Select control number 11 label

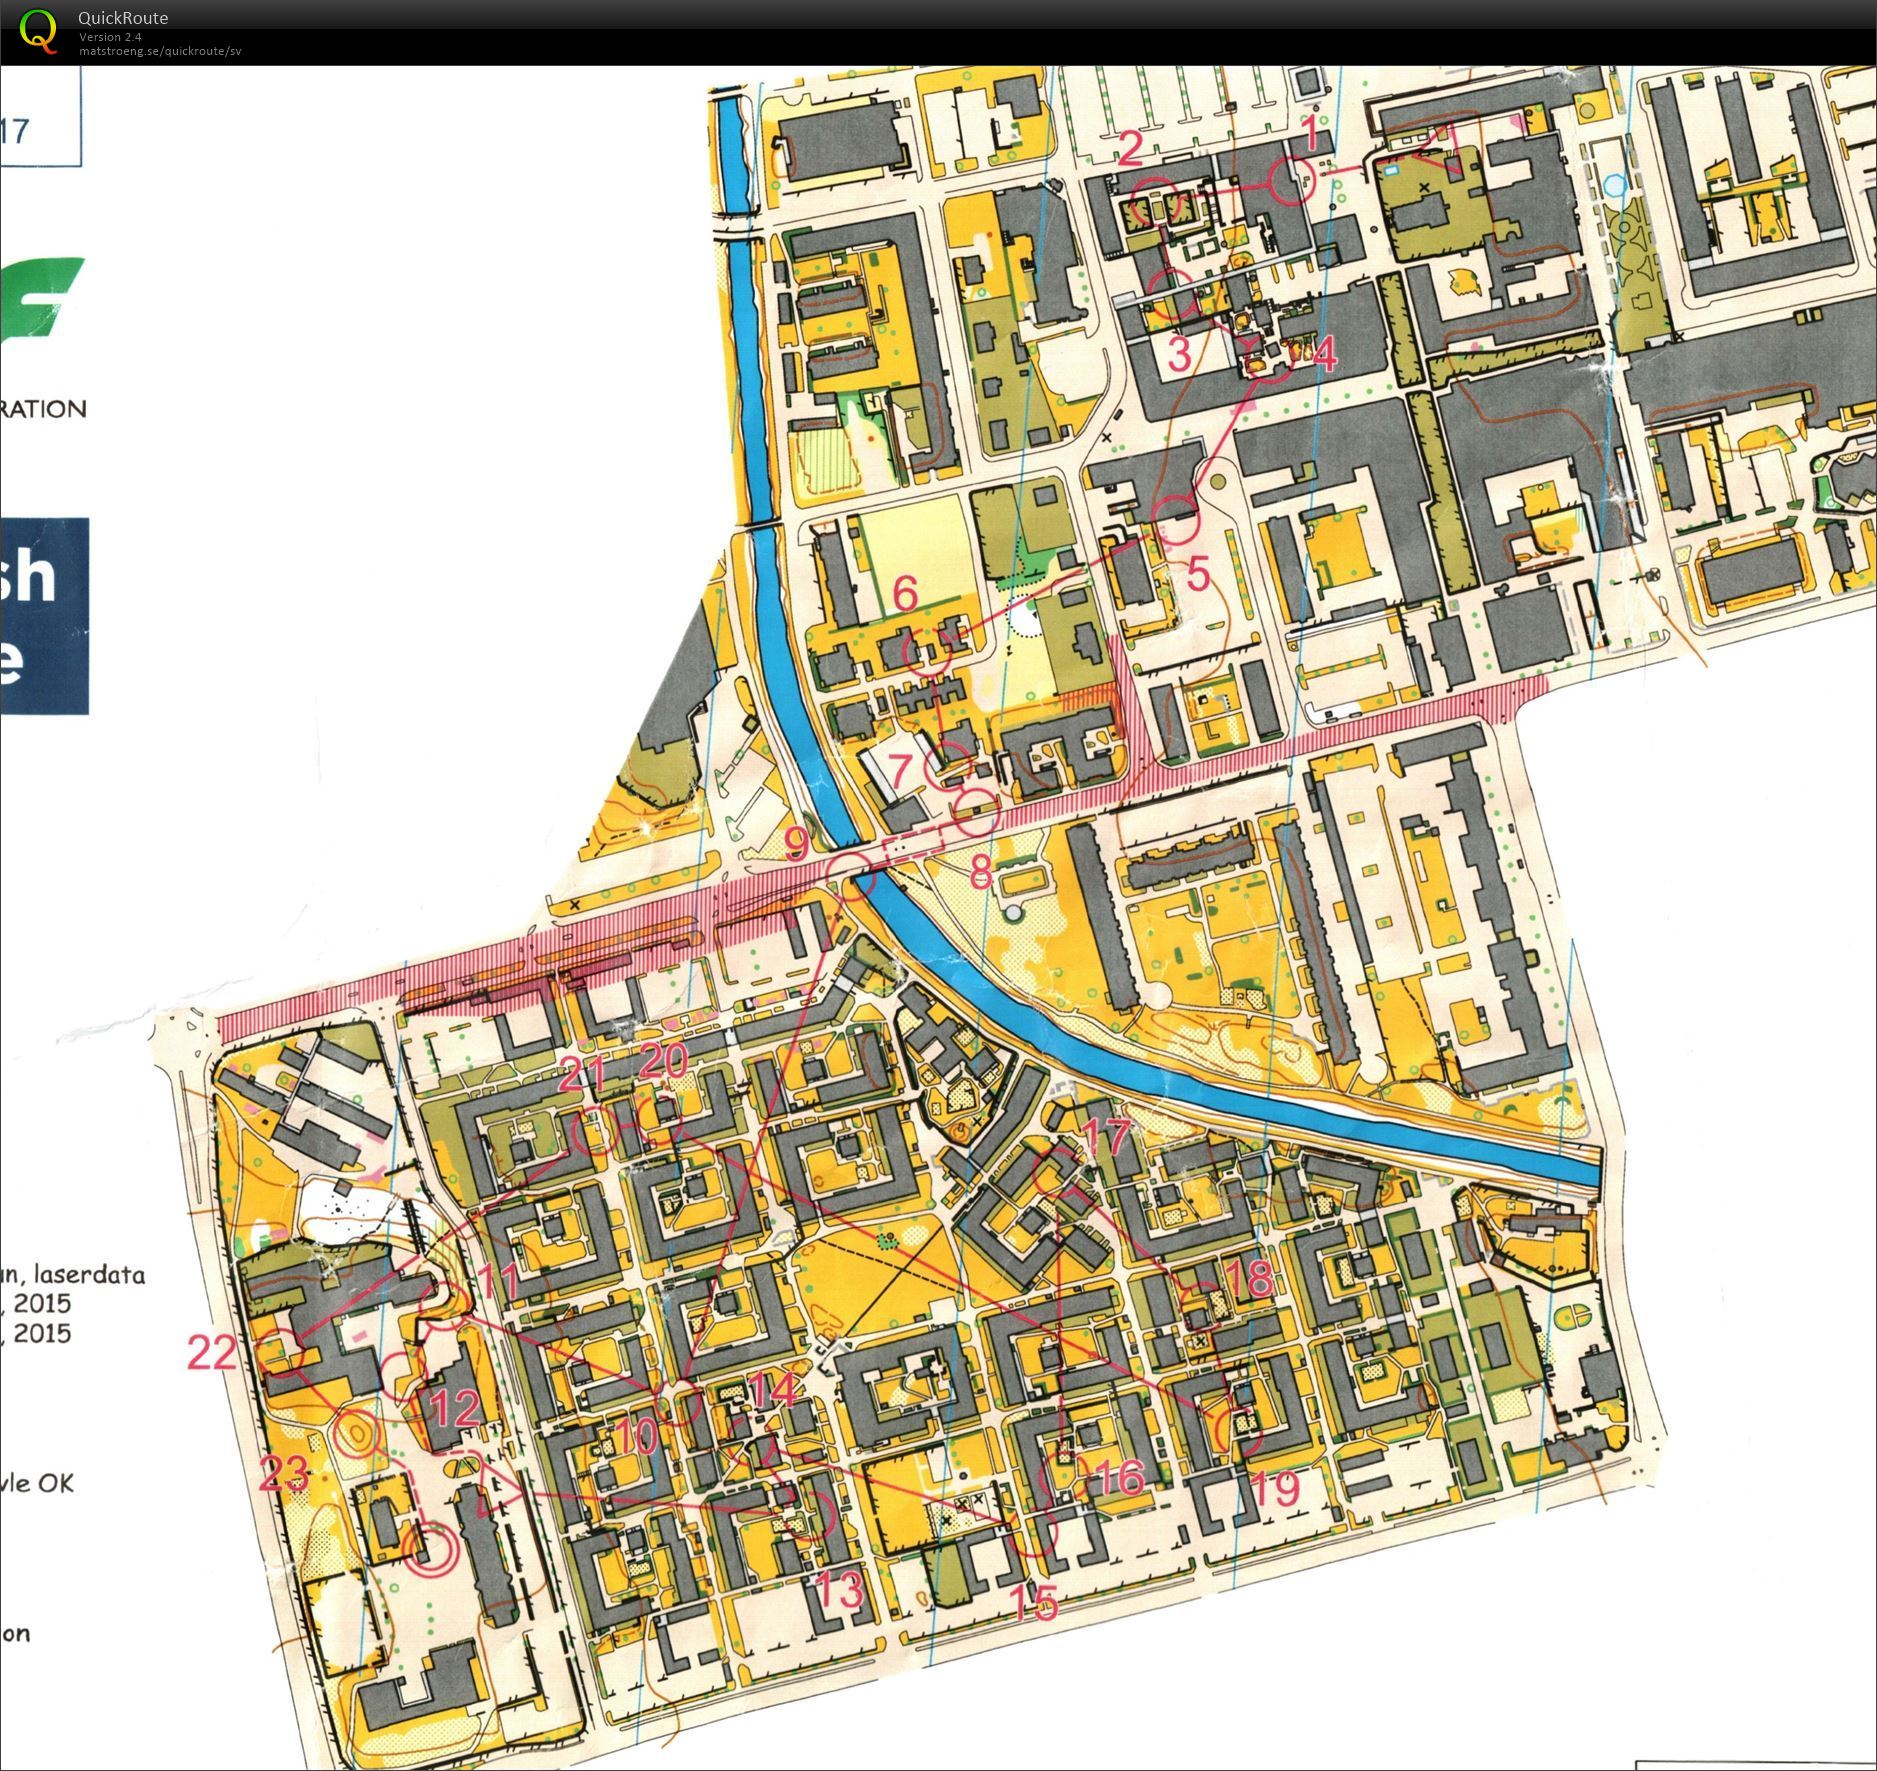tap(498, 1282)
